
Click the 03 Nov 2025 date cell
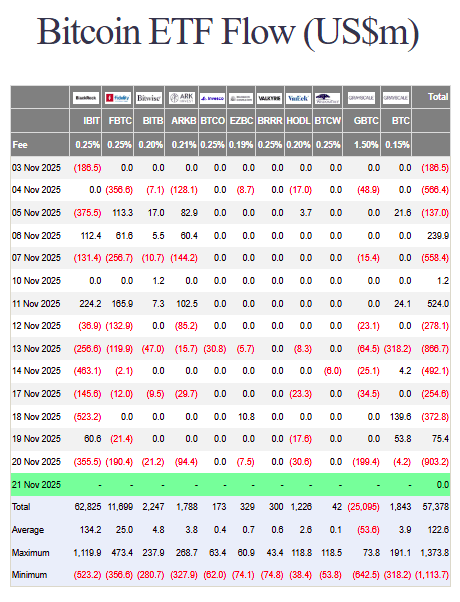click(x=36, y=168)
